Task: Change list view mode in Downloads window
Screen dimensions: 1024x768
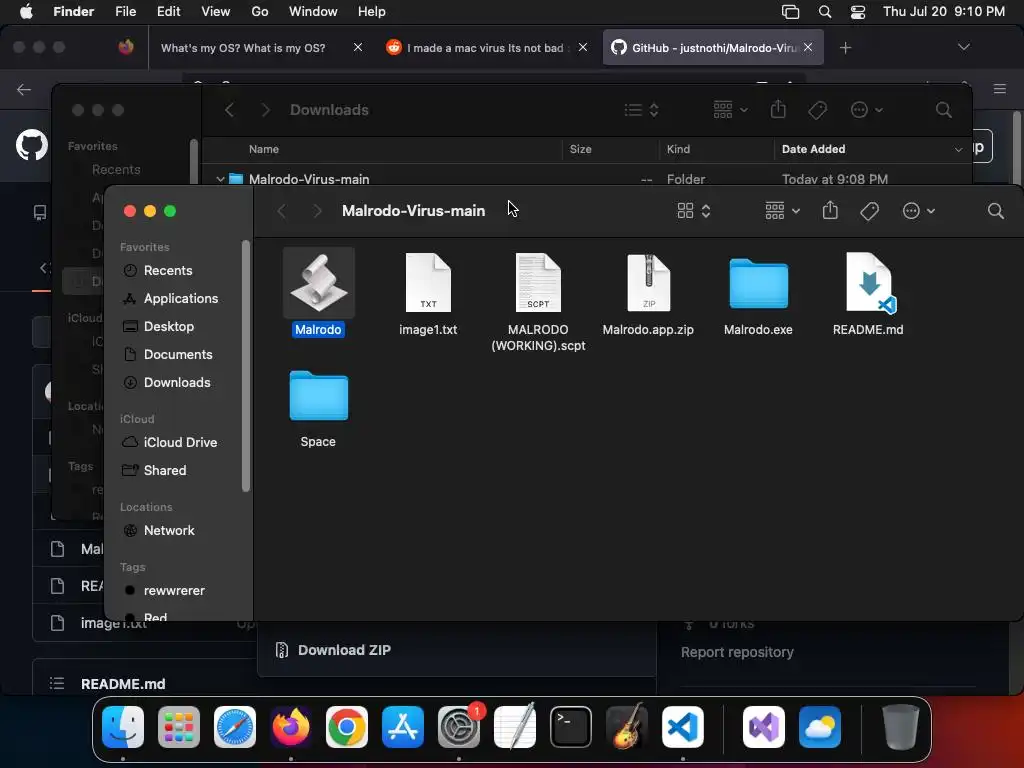Action: 641,110
